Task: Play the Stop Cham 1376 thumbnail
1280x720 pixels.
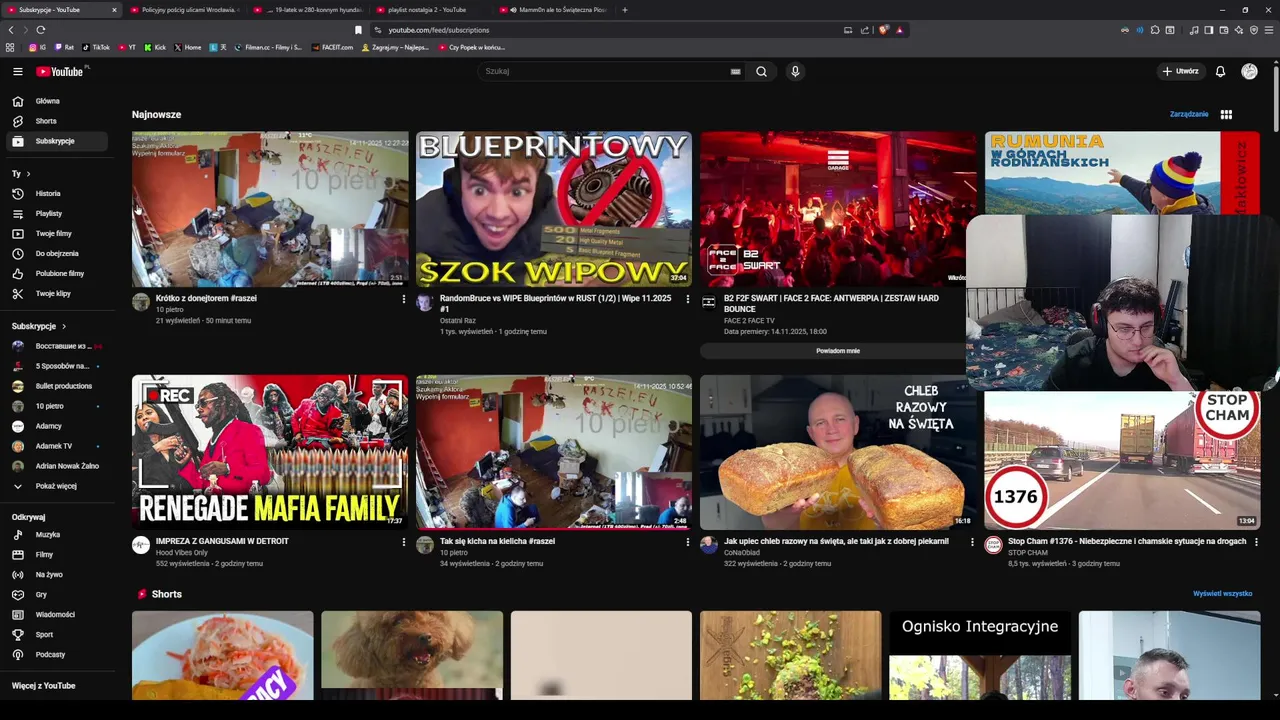Action: click(1122, 461)
